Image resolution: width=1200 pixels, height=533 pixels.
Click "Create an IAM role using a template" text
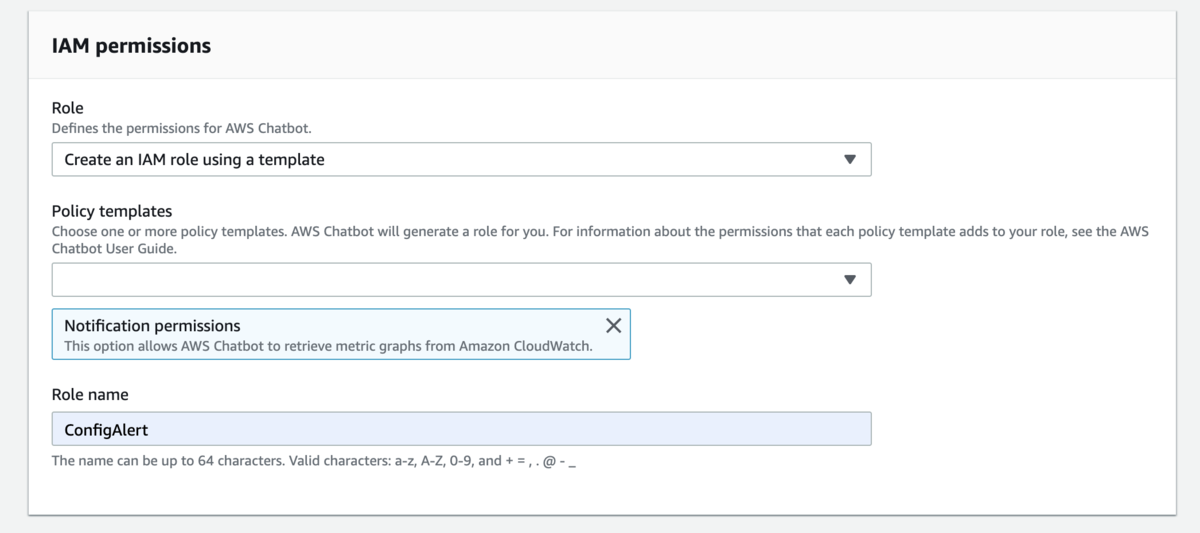194,160
